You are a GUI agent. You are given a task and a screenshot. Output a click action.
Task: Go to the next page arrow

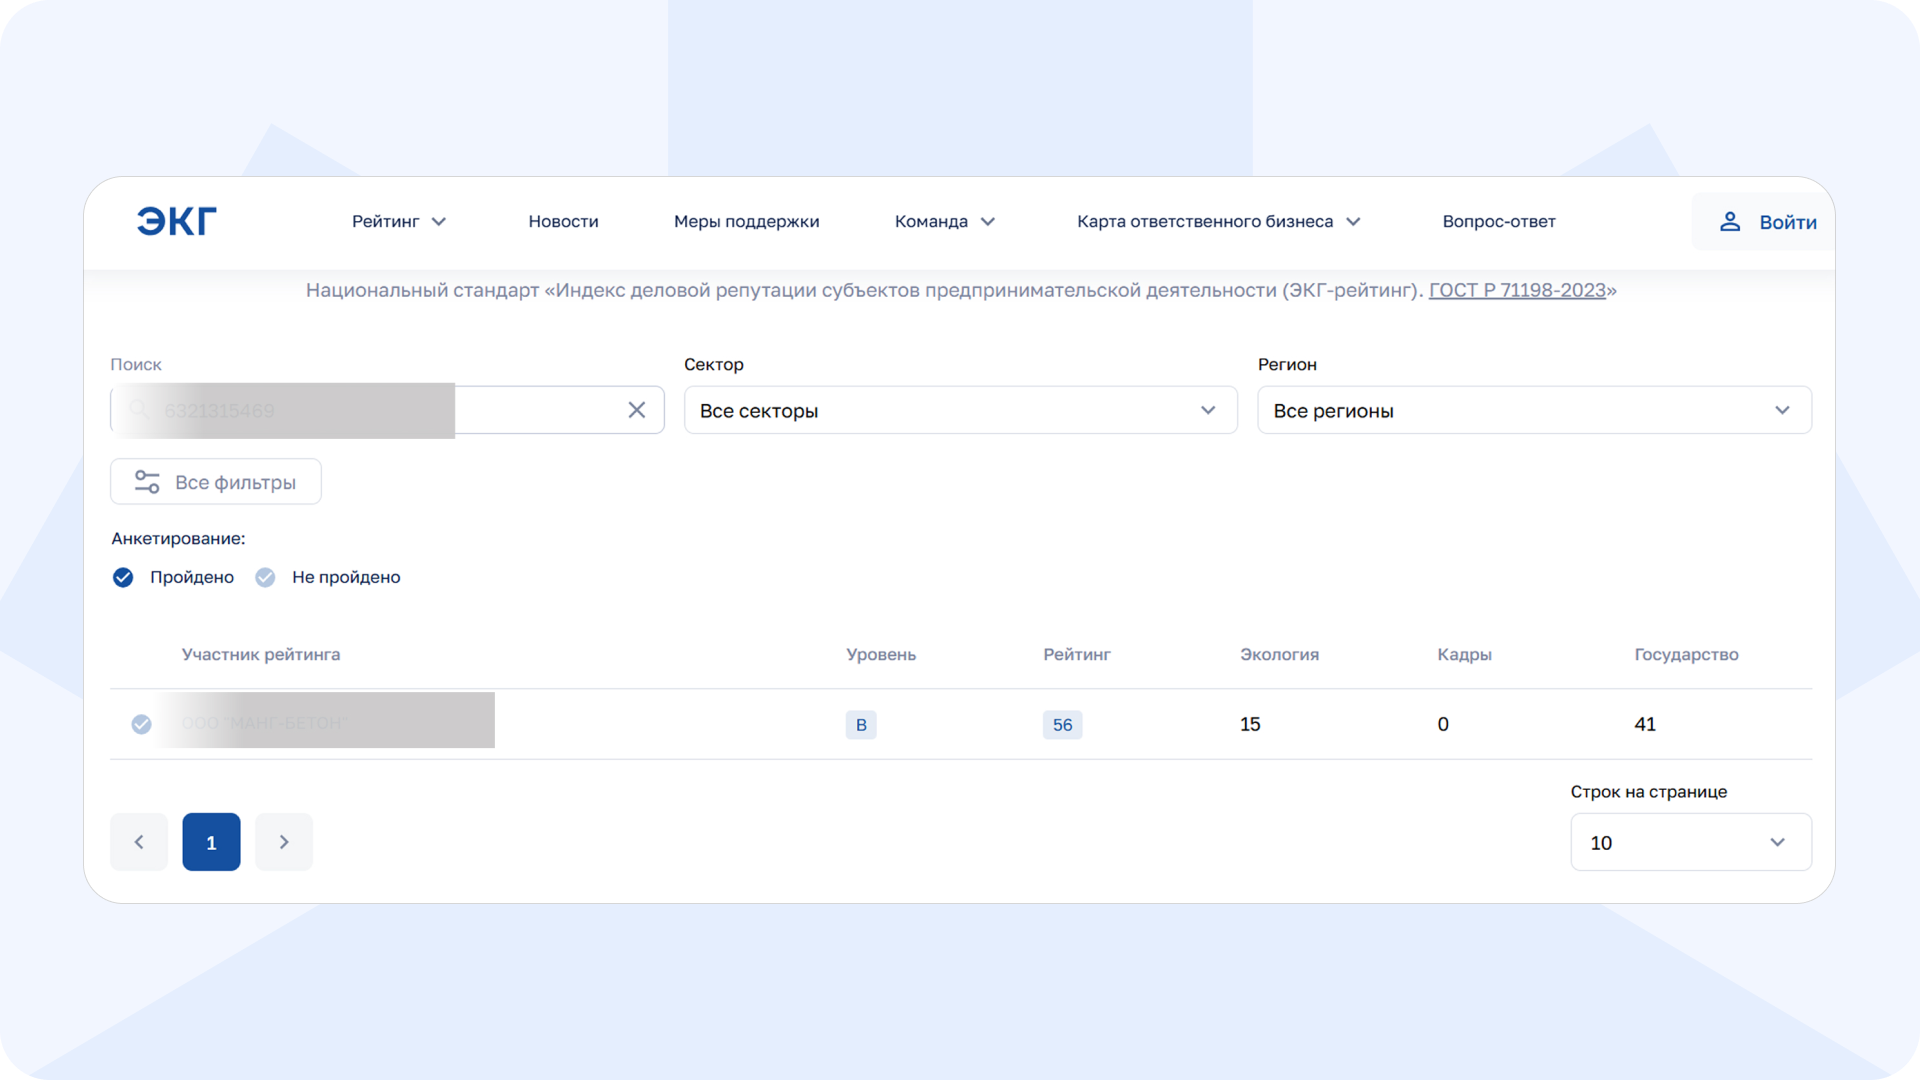pyautogui.click(x=284, y=842)
